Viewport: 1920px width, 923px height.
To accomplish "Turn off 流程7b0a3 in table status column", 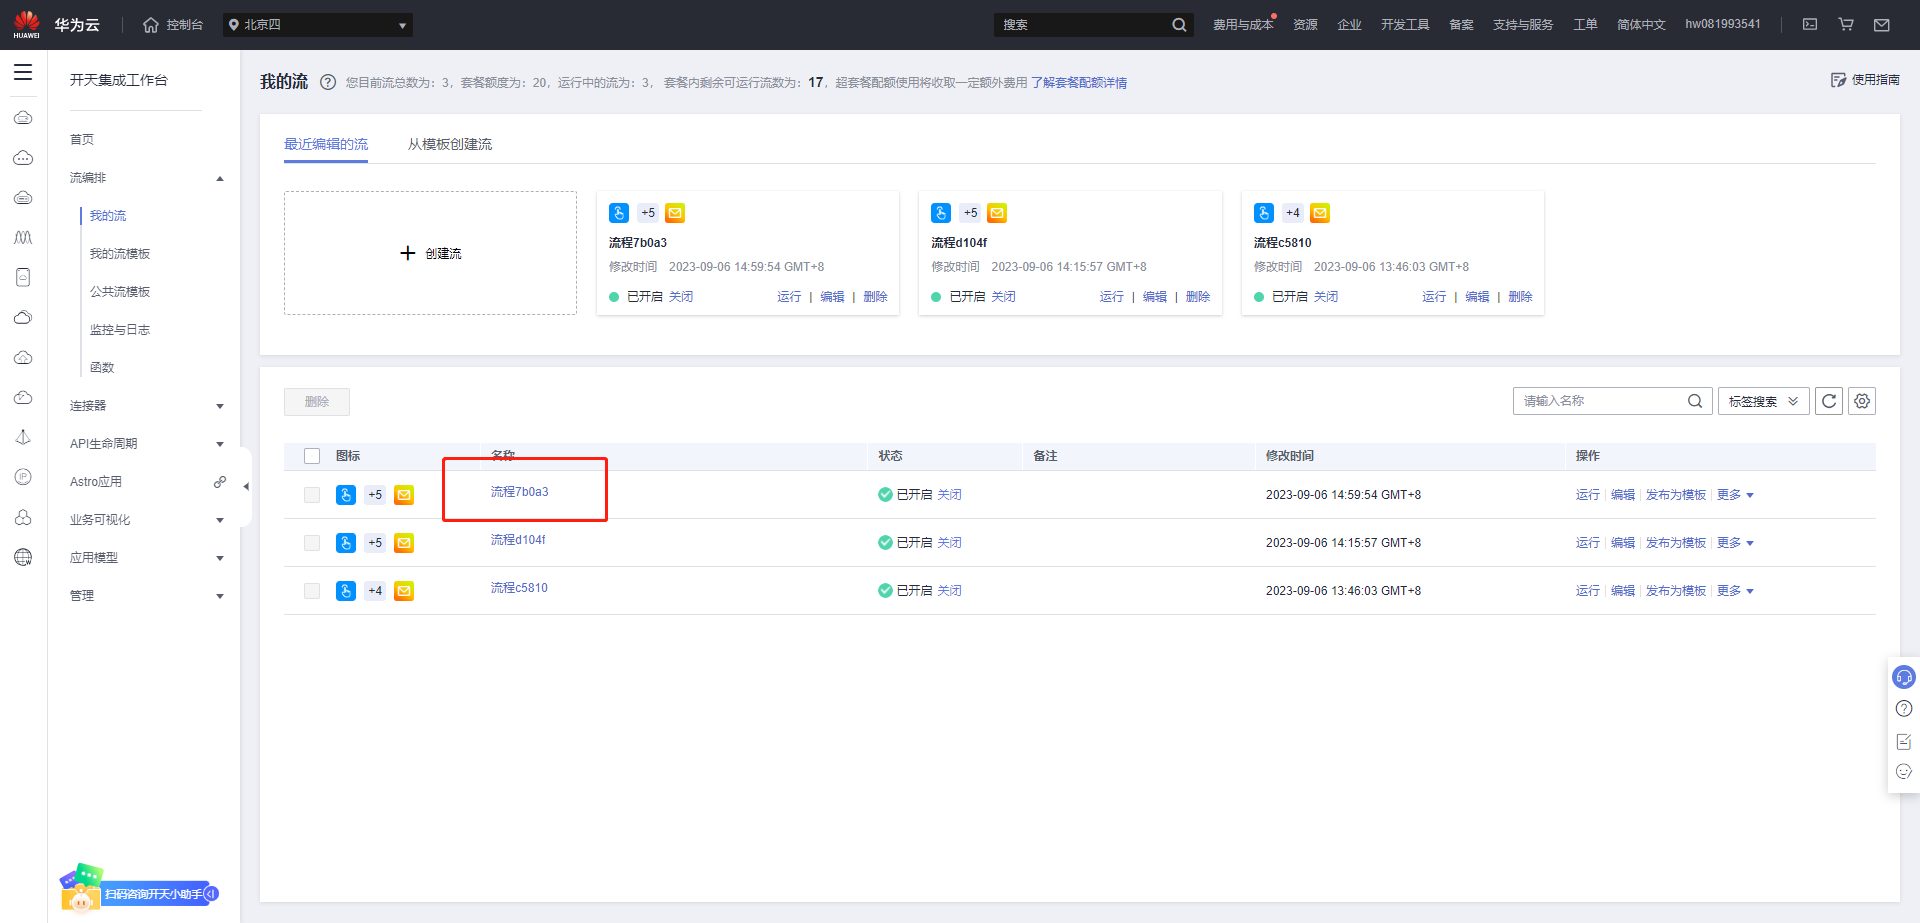I will coord(949,495).
